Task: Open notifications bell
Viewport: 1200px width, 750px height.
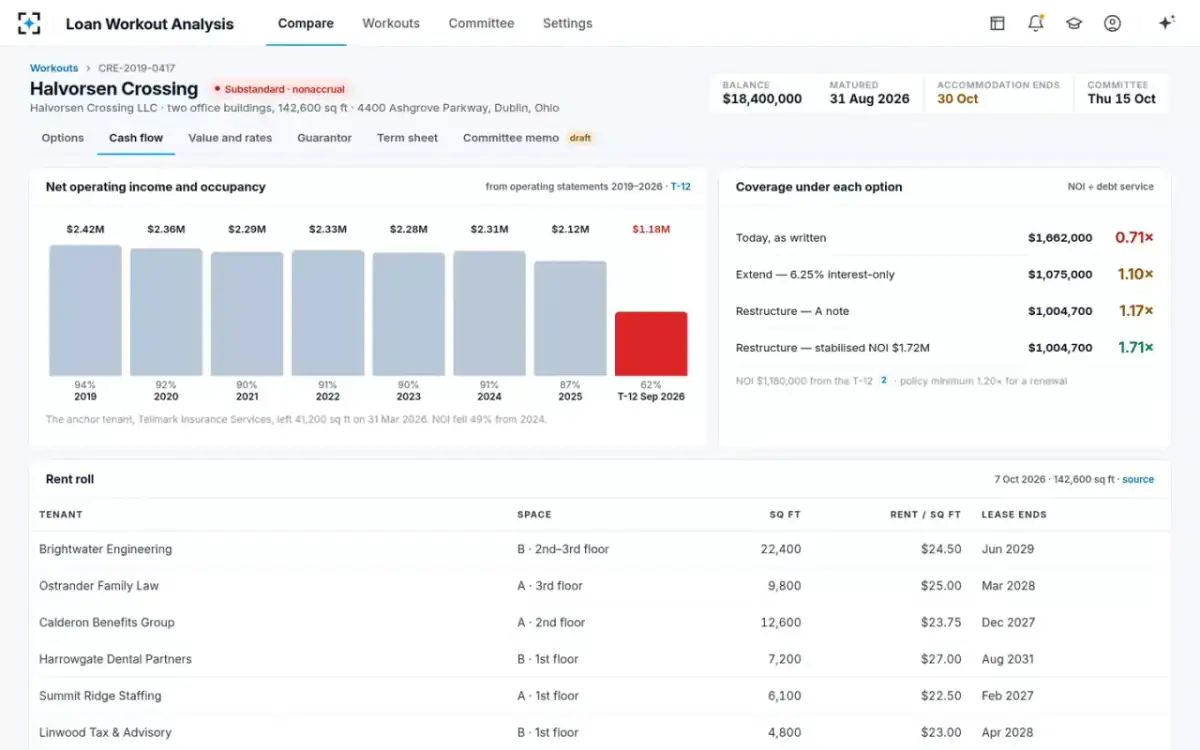Action: [x=1035, y=23]
